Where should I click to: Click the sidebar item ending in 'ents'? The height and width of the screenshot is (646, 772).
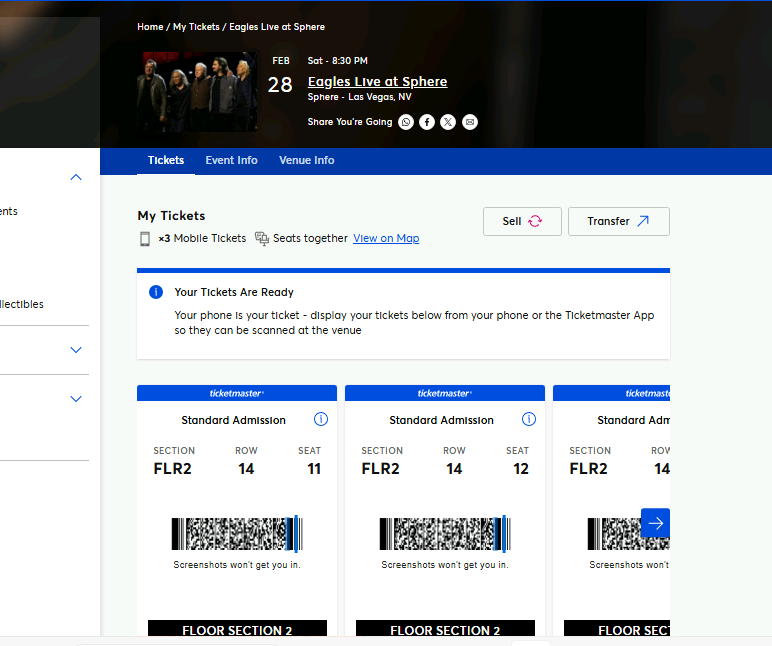[9, 212]
